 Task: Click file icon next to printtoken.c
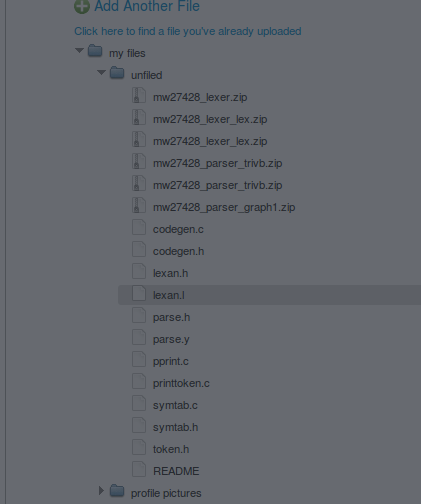(139, 381)
